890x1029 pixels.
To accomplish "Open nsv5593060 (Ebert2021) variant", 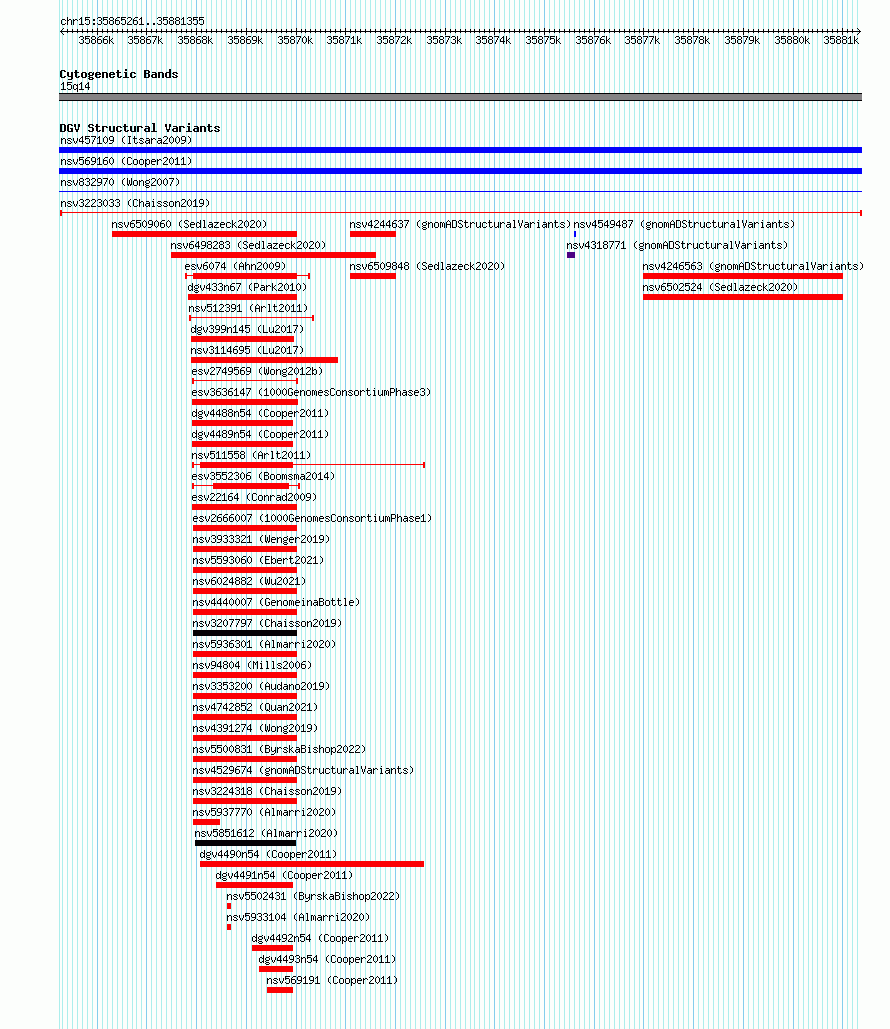I will (259, 560).
